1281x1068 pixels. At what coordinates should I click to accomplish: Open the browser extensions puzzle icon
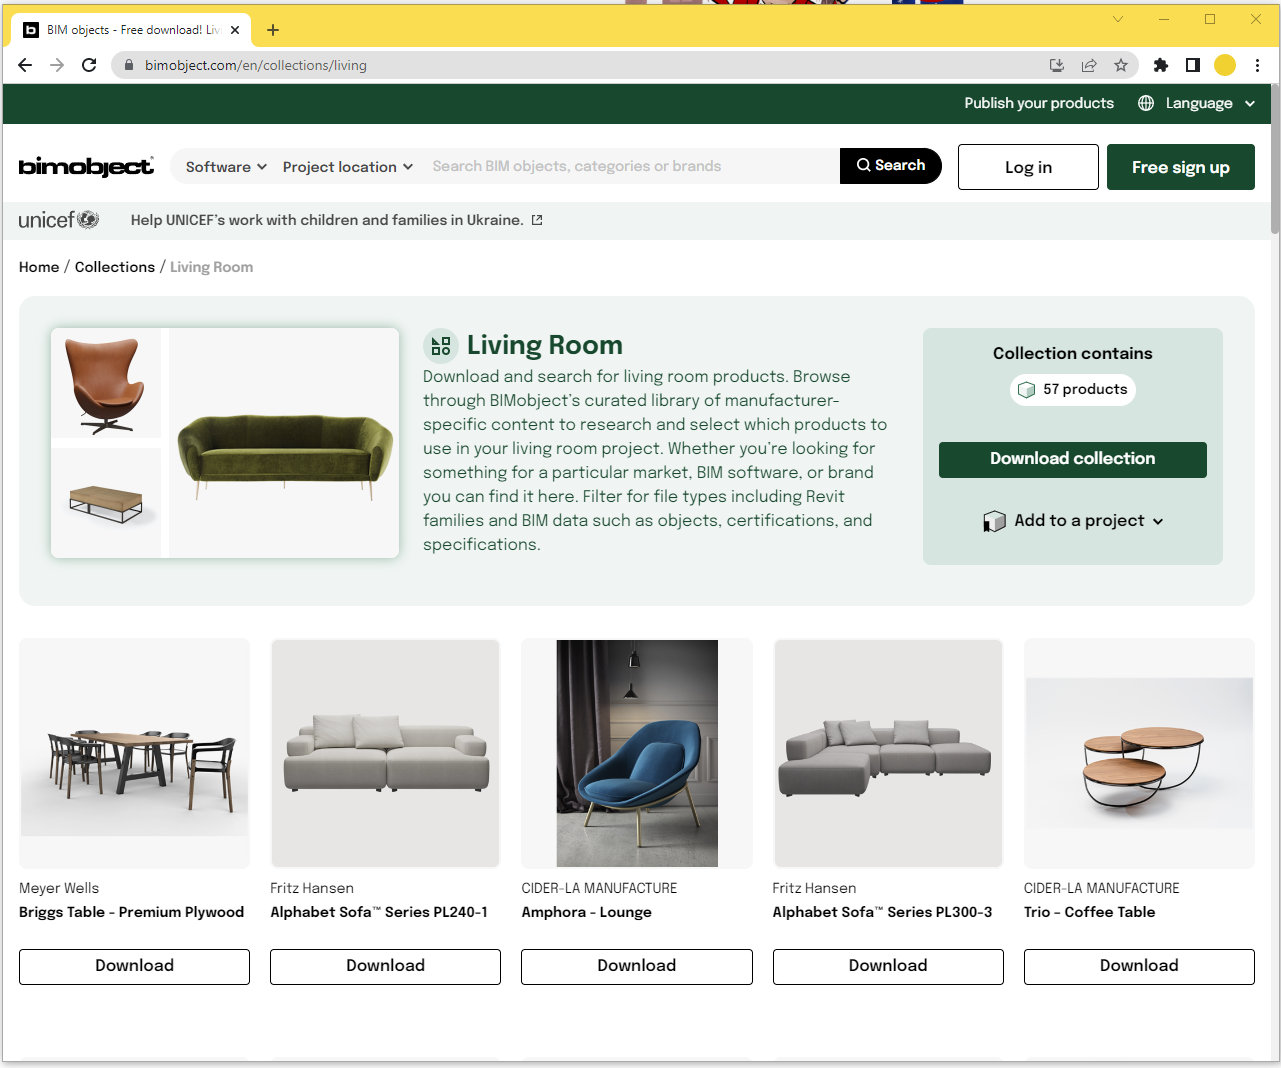(1160, 65)
